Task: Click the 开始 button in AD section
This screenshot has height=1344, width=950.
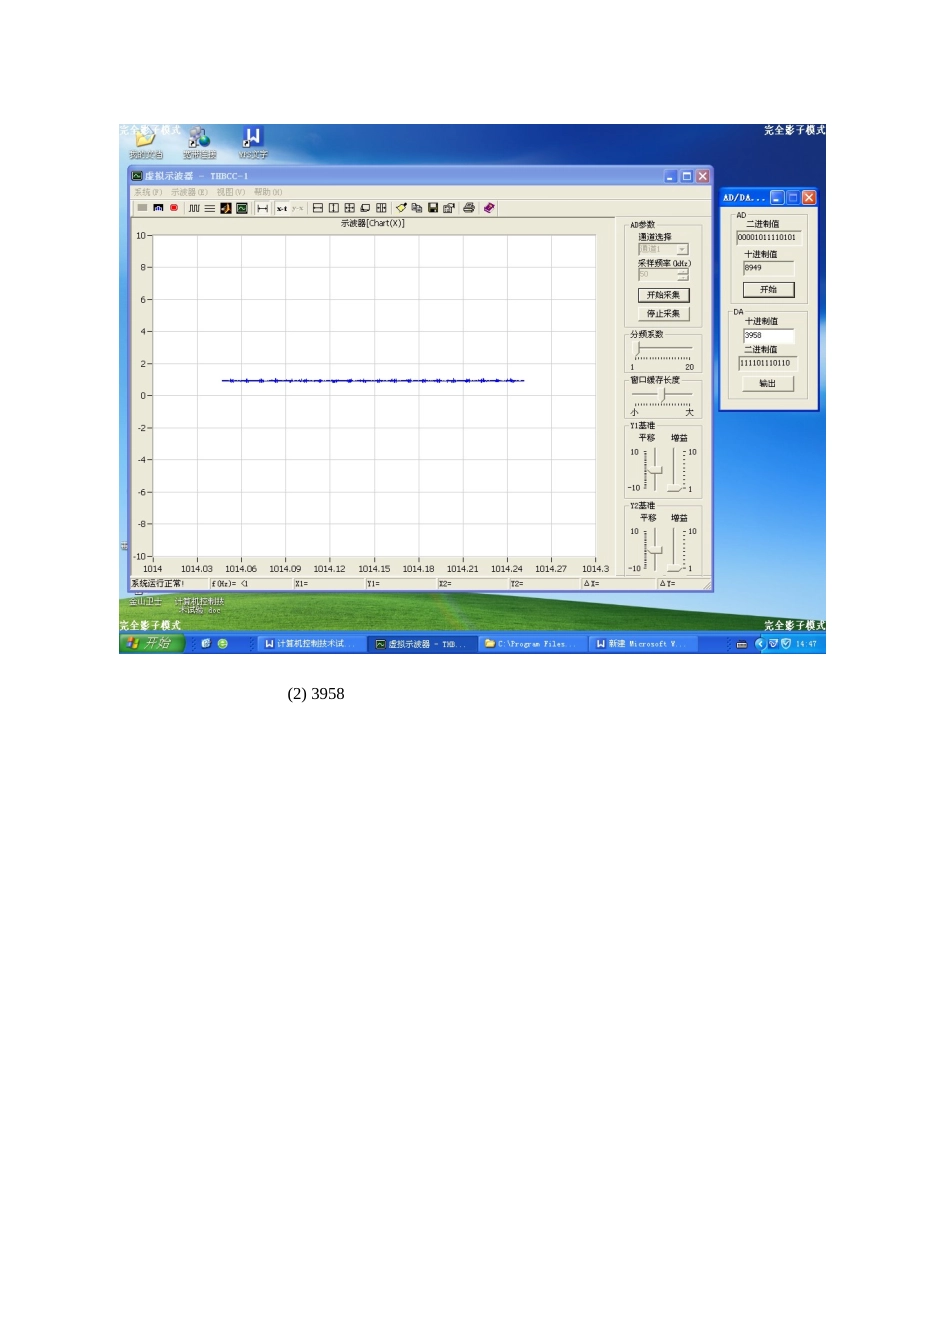Action: click(x=768, y=290)
